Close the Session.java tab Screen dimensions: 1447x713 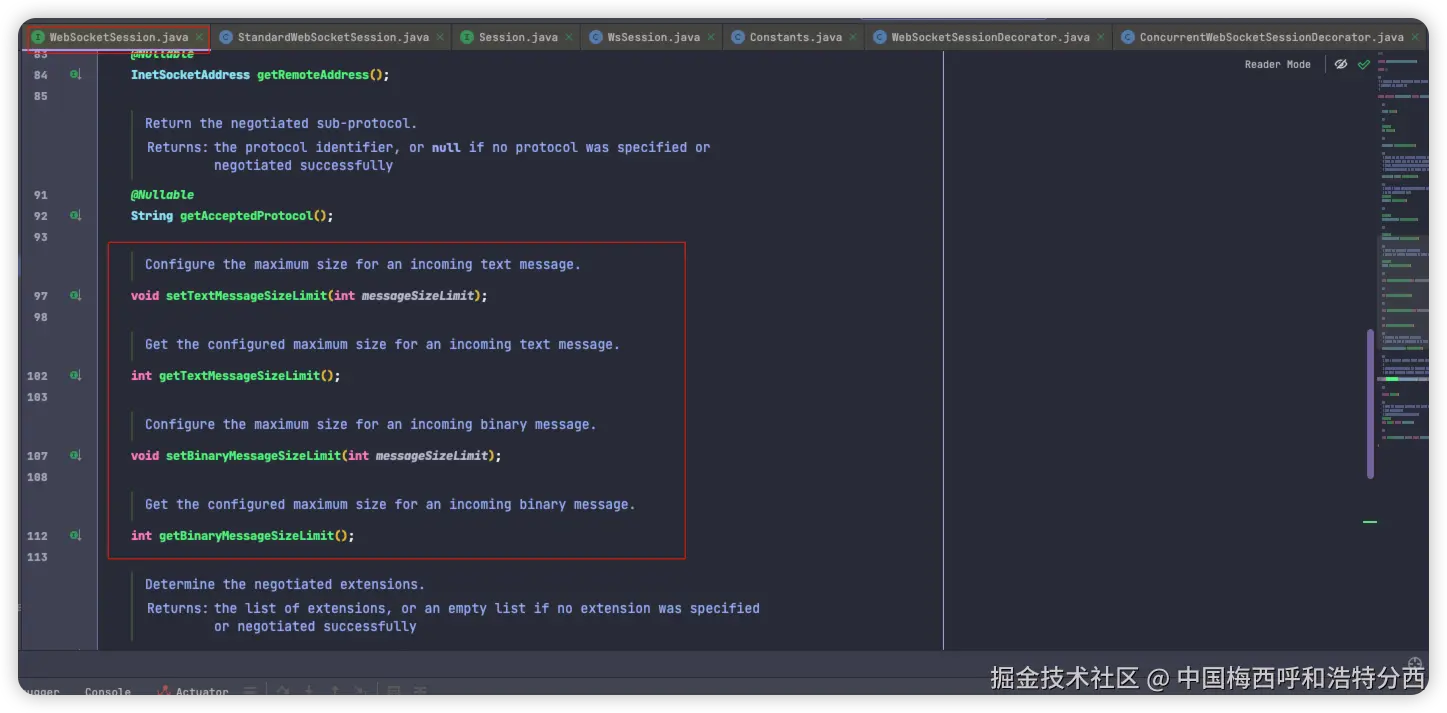569,37
